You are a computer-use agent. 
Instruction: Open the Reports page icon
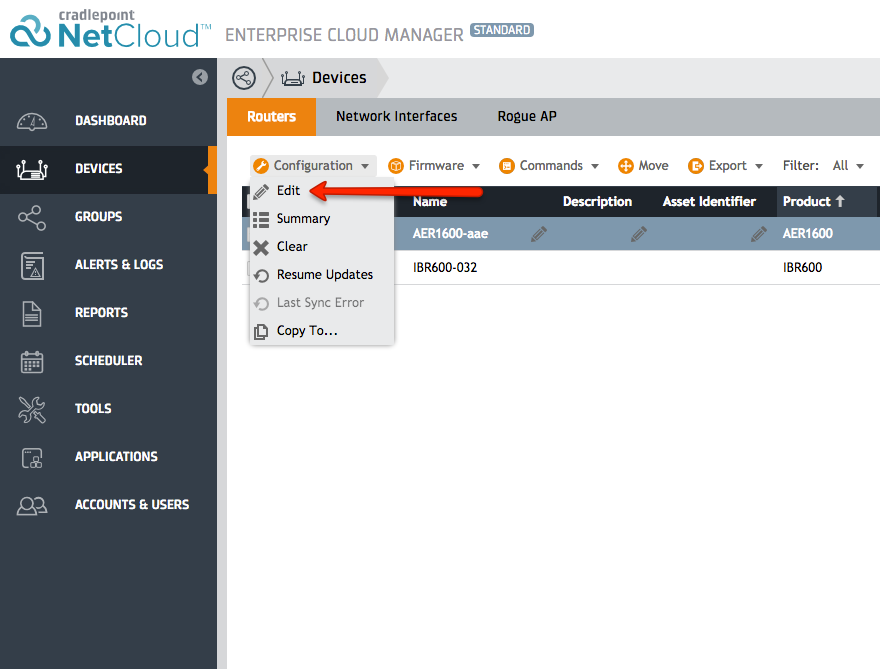click(x=32, y=314)
